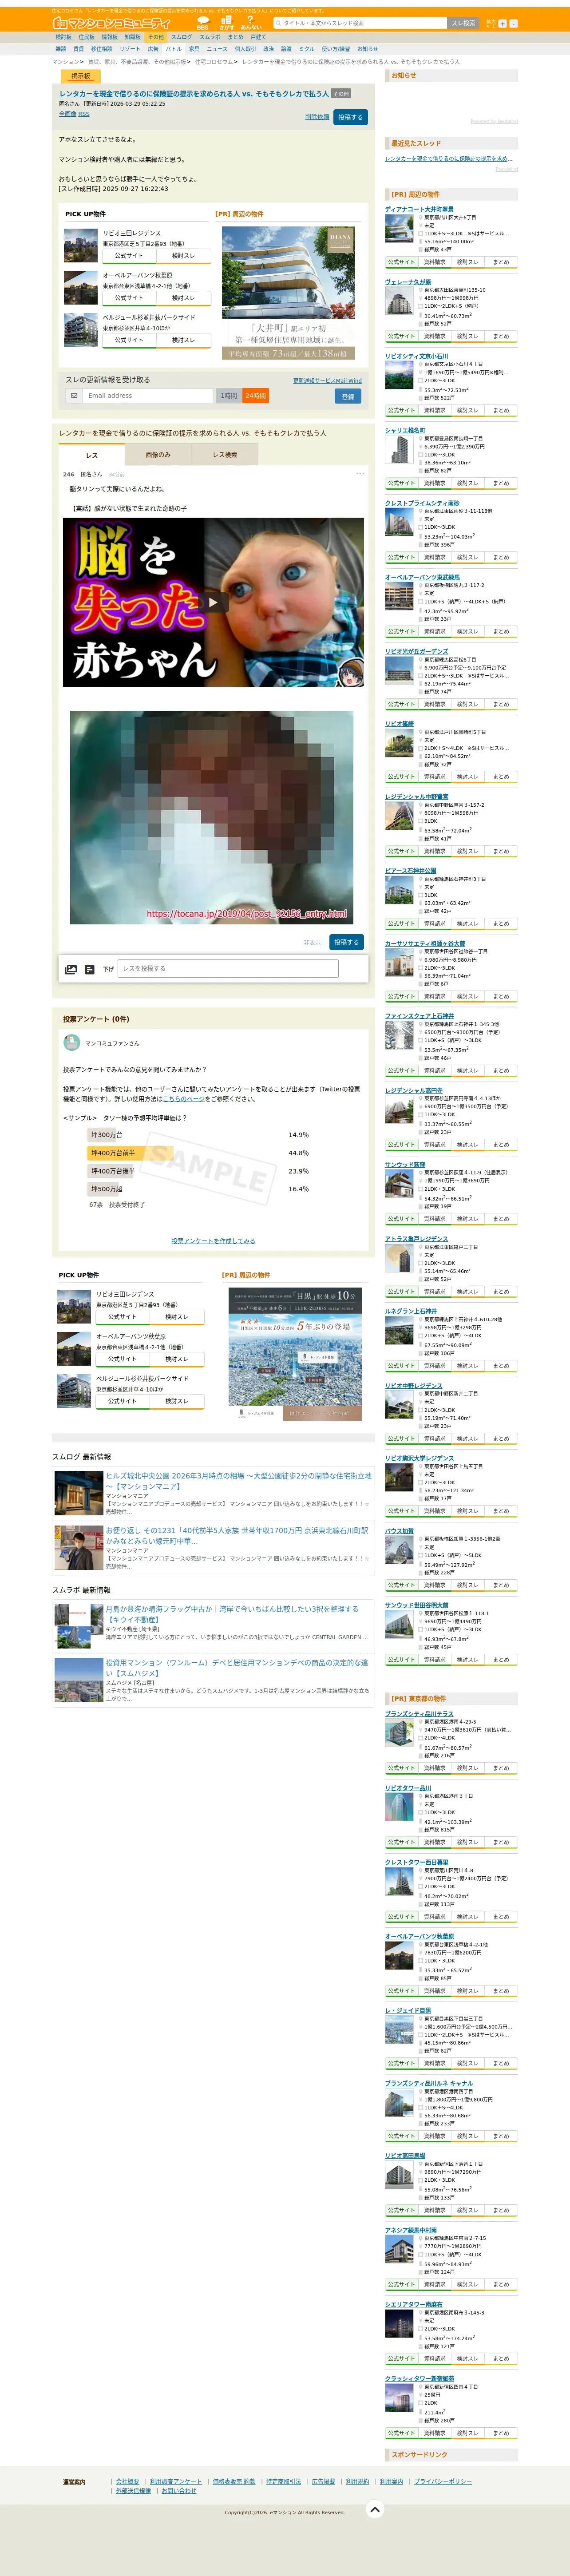Switch to 画像のみ tab

(158, 455)
